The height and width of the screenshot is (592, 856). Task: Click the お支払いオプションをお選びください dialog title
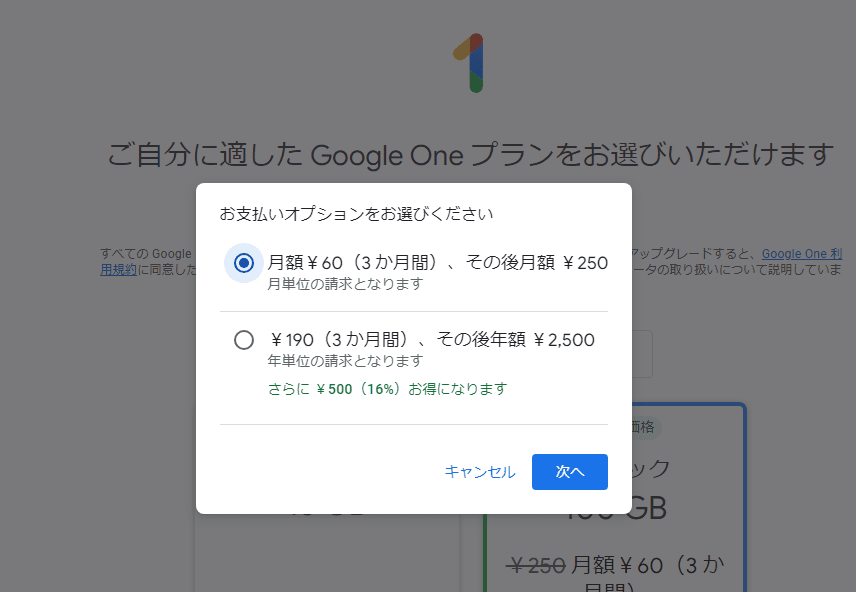356,214
